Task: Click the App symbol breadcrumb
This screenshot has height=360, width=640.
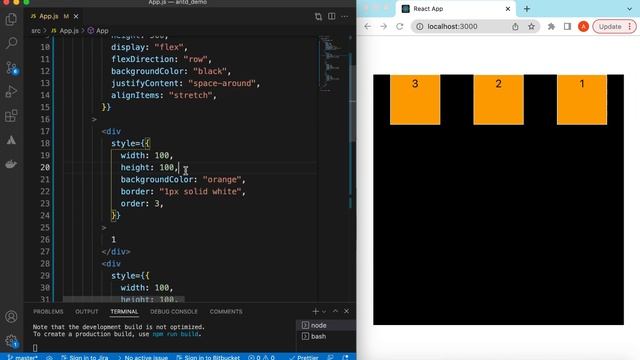Action: [98, 31]
